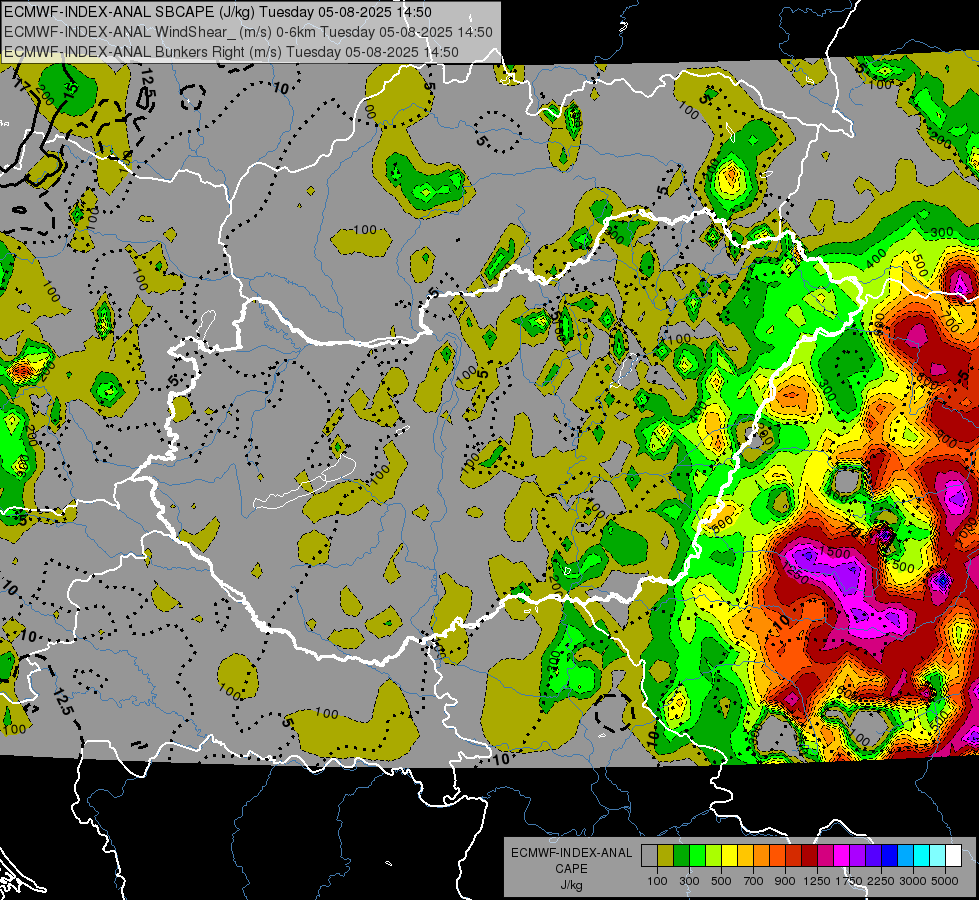Click the lime yellow-green legend swatch
Screen dimensions: 979x900
tap(713, 856)
